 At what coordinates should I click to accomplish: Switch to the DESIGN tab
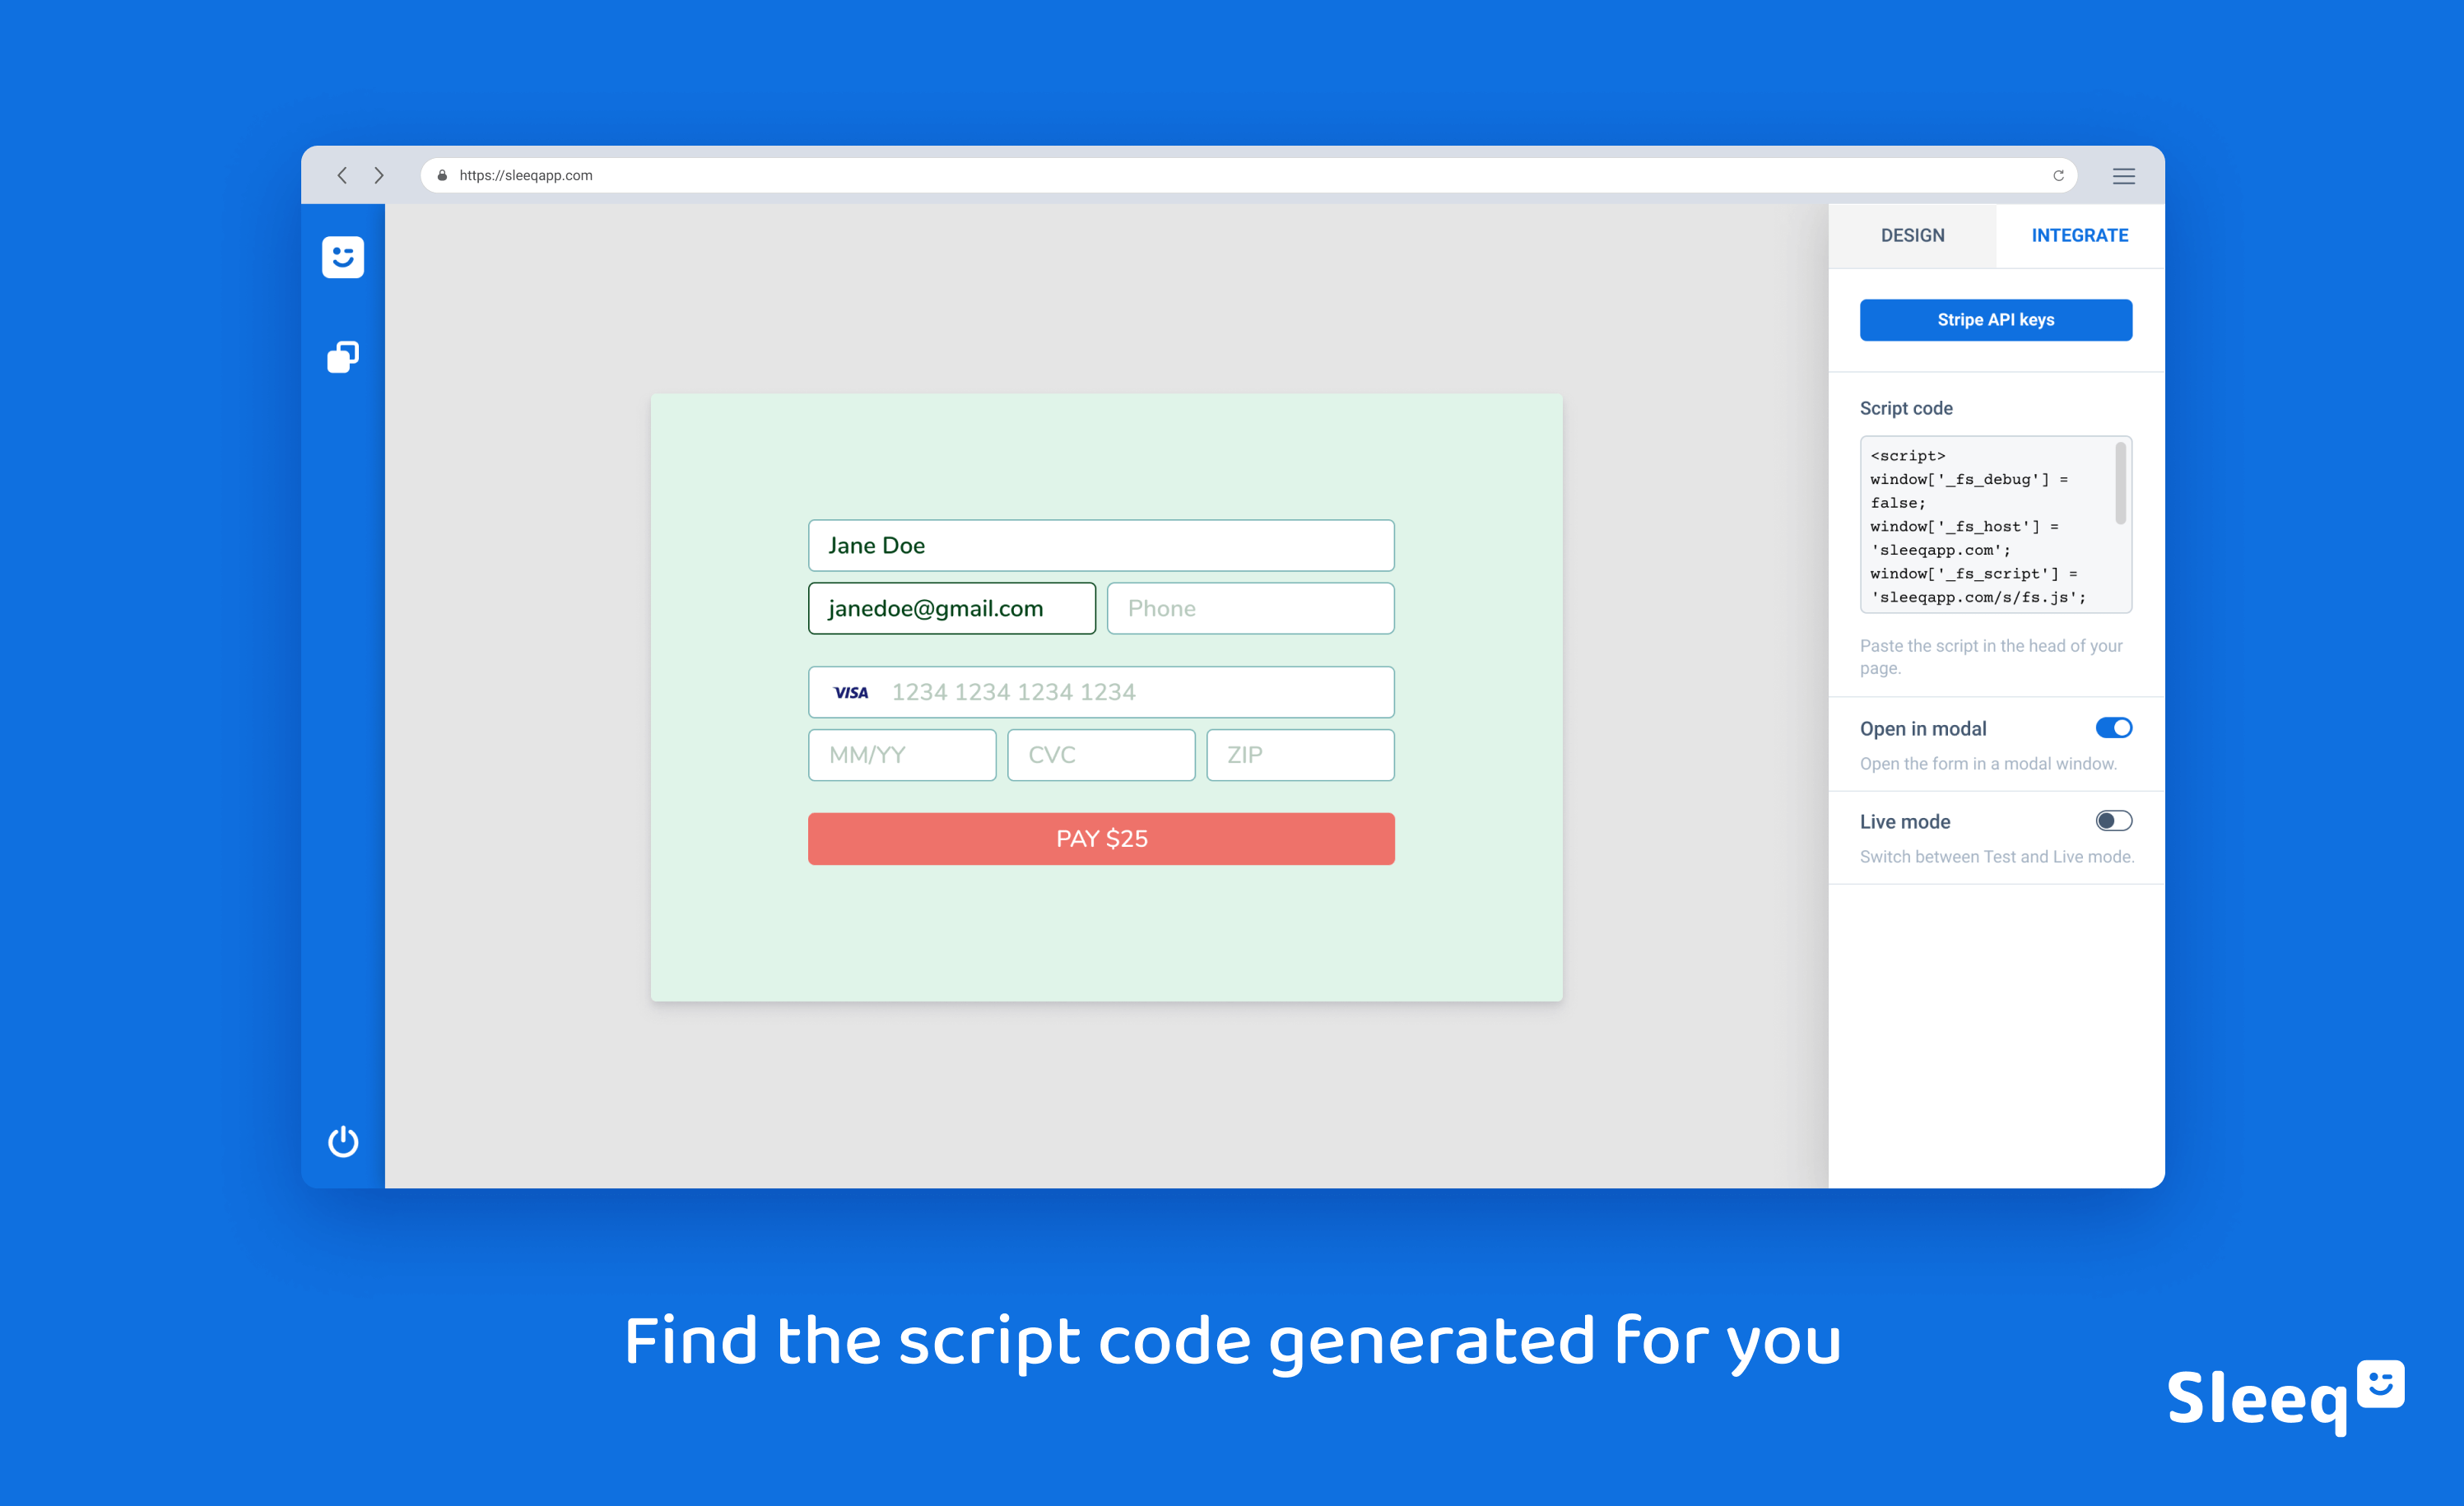tap(1912, 235)
